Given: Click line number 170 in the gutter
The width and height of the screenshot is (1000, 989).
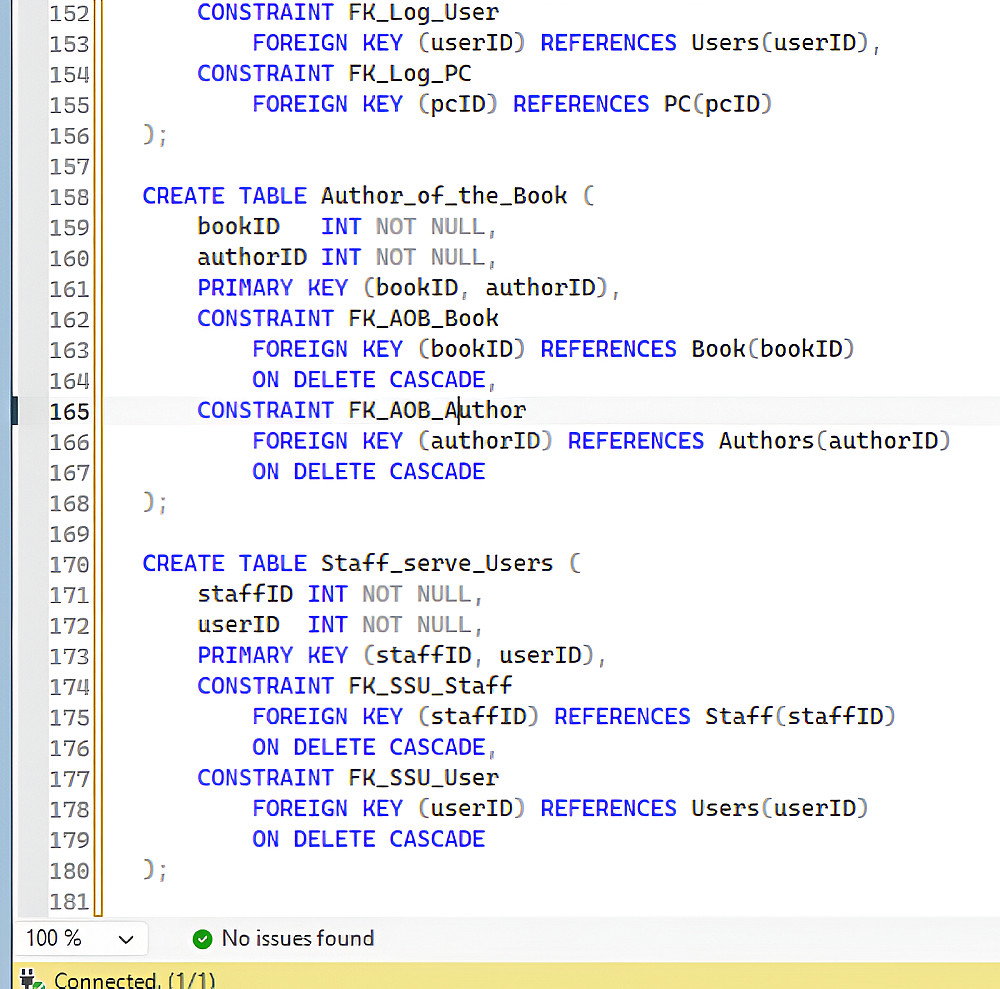Looking at the screenshot, I should tap(70, 564).
